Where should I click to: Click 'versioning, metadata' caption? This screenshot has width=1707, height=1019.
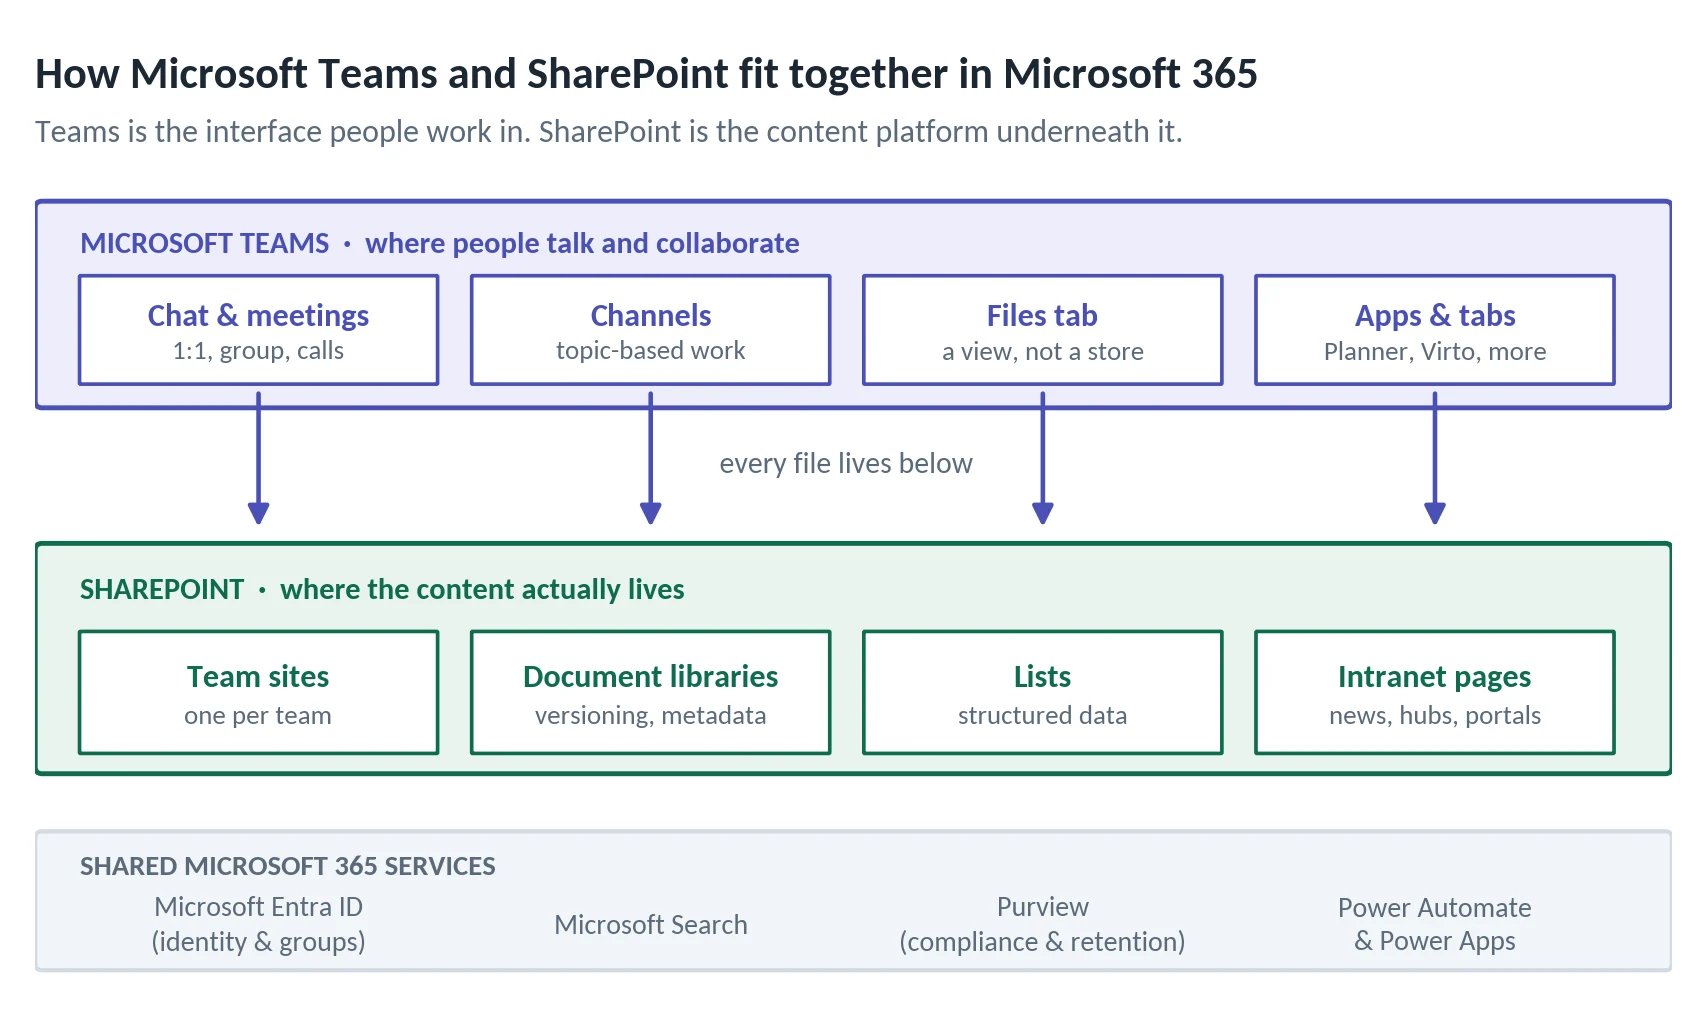click(651, 716)
